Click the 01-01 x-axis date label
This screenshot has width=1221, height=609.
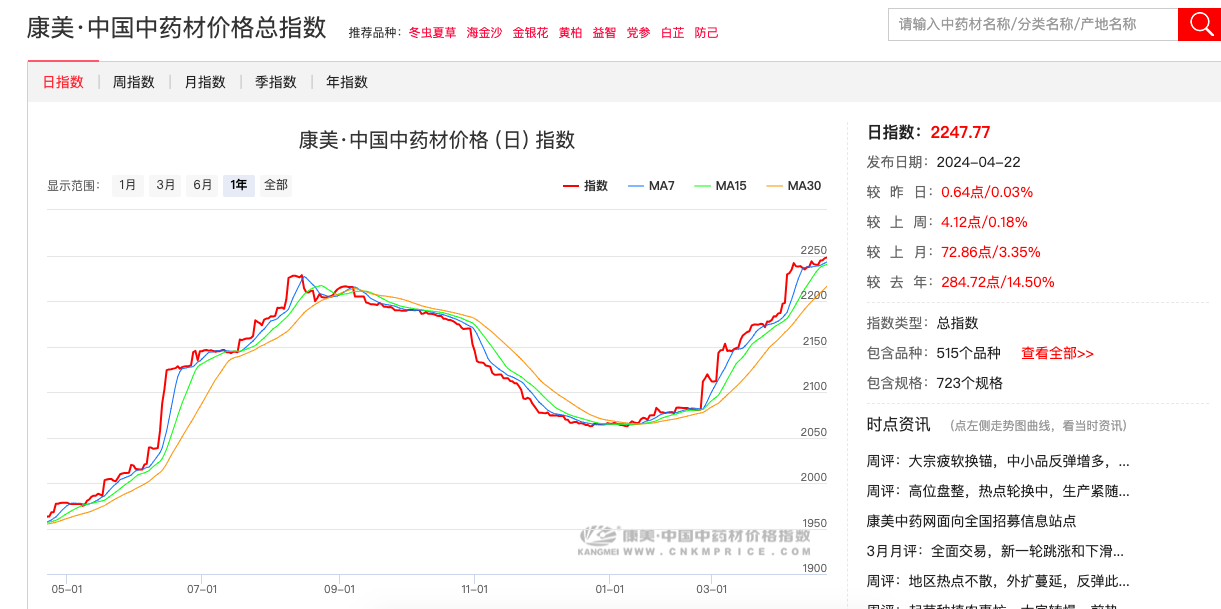[609, 589]
